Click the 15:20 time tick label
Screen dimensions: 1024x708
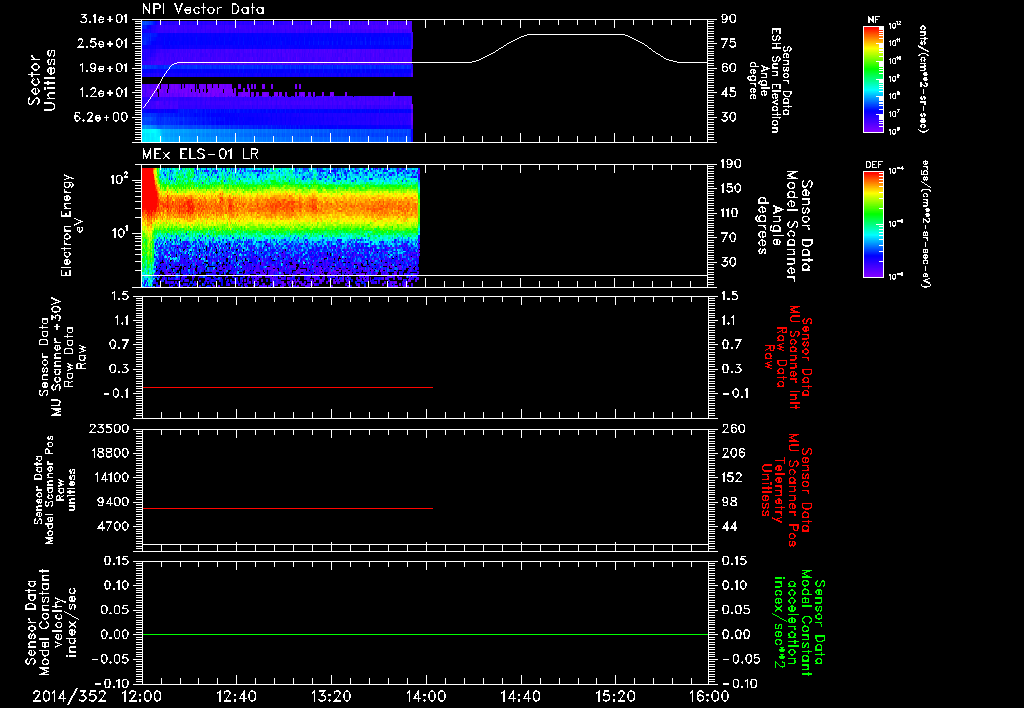(615, 696)
